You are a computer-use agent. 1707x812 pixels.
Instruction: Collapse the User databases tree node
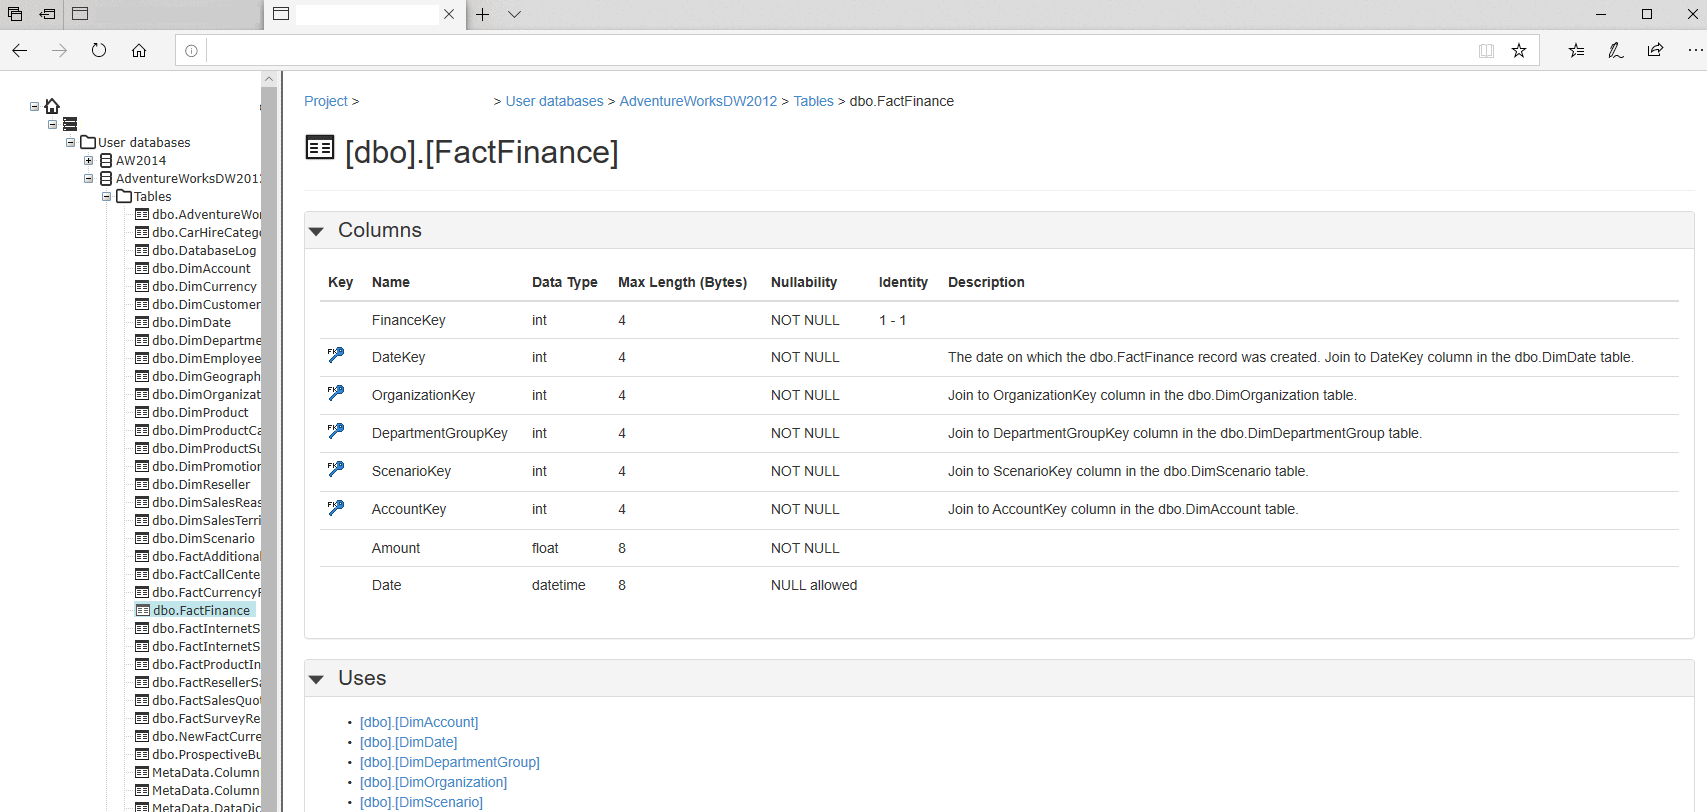coord(71,142)
